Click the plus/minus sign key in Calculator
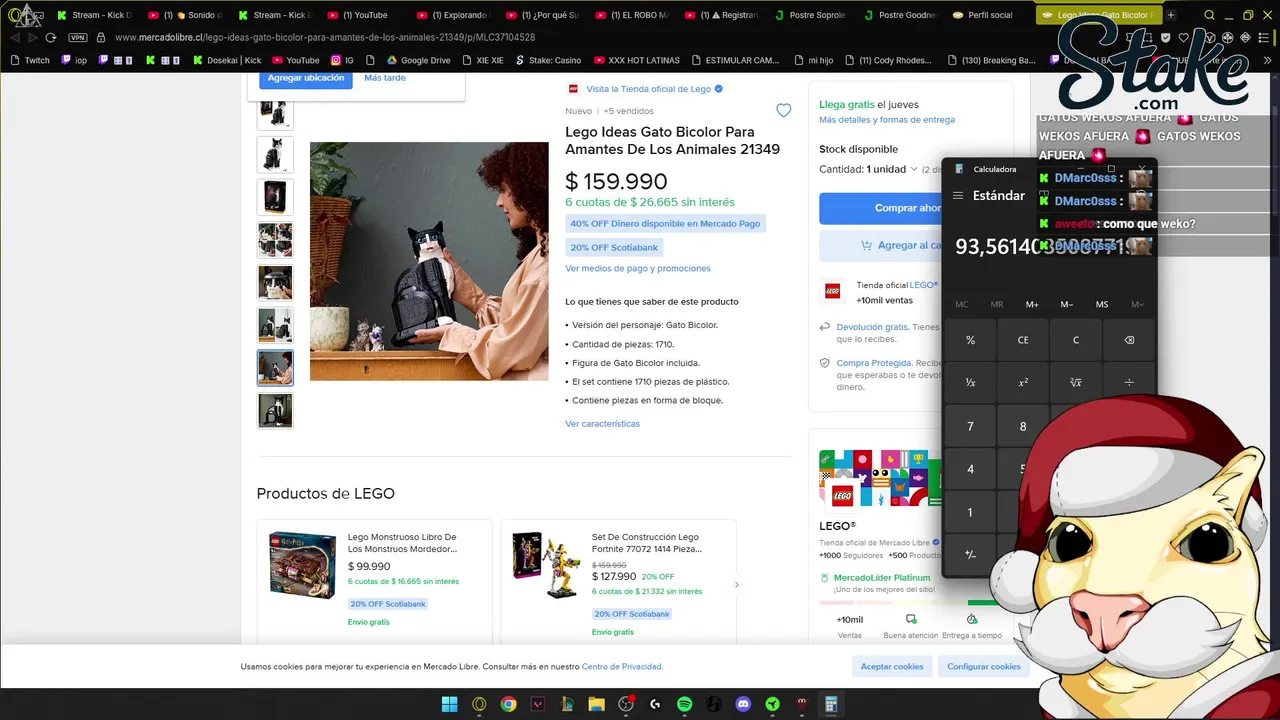The height and width of the screenshot is (720, 1280). [x=970, y=554]
